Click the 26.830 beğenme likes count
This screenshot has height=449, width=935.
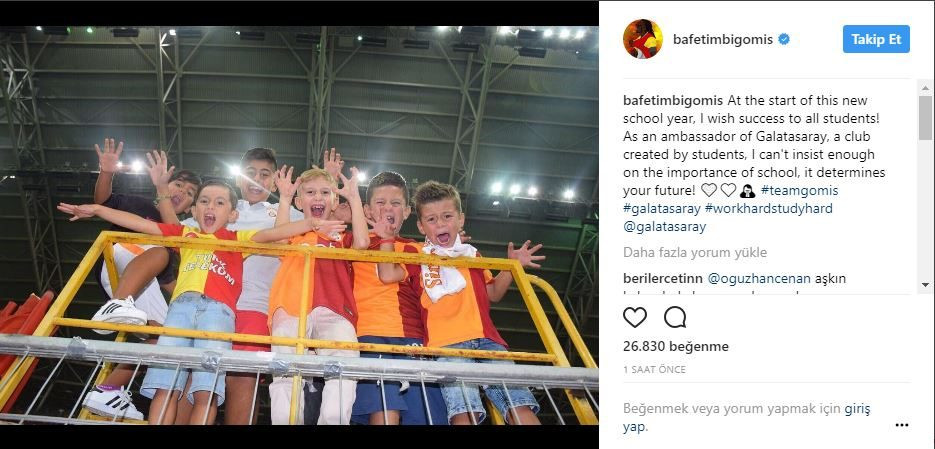point(676,346)
